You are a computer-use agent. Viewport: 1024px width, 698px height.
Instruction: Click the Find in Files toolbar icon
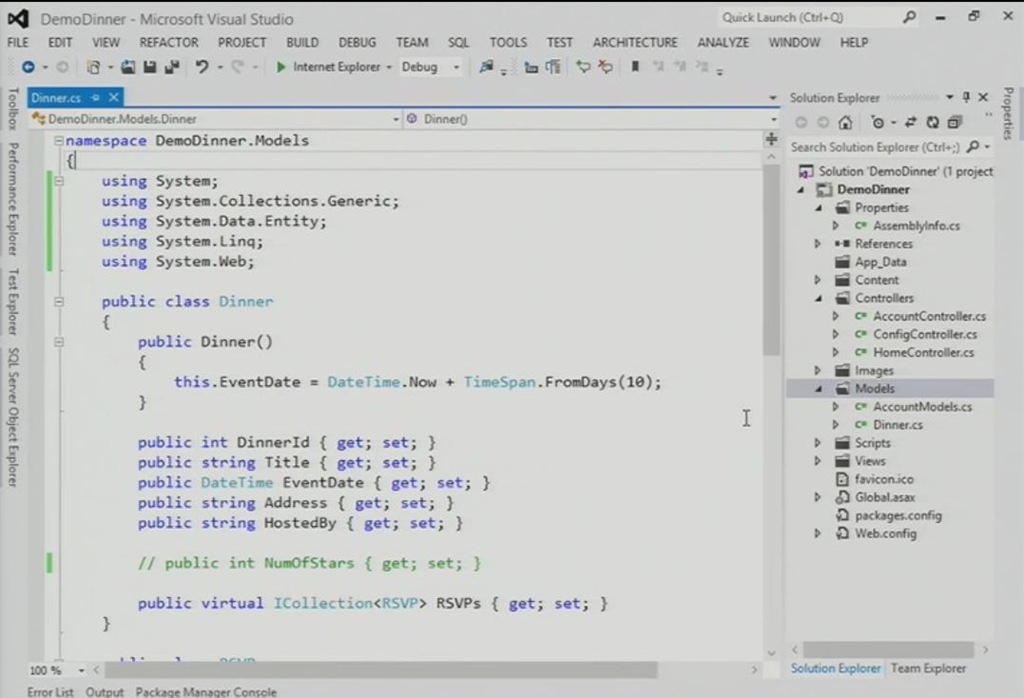tap(486, 67)
